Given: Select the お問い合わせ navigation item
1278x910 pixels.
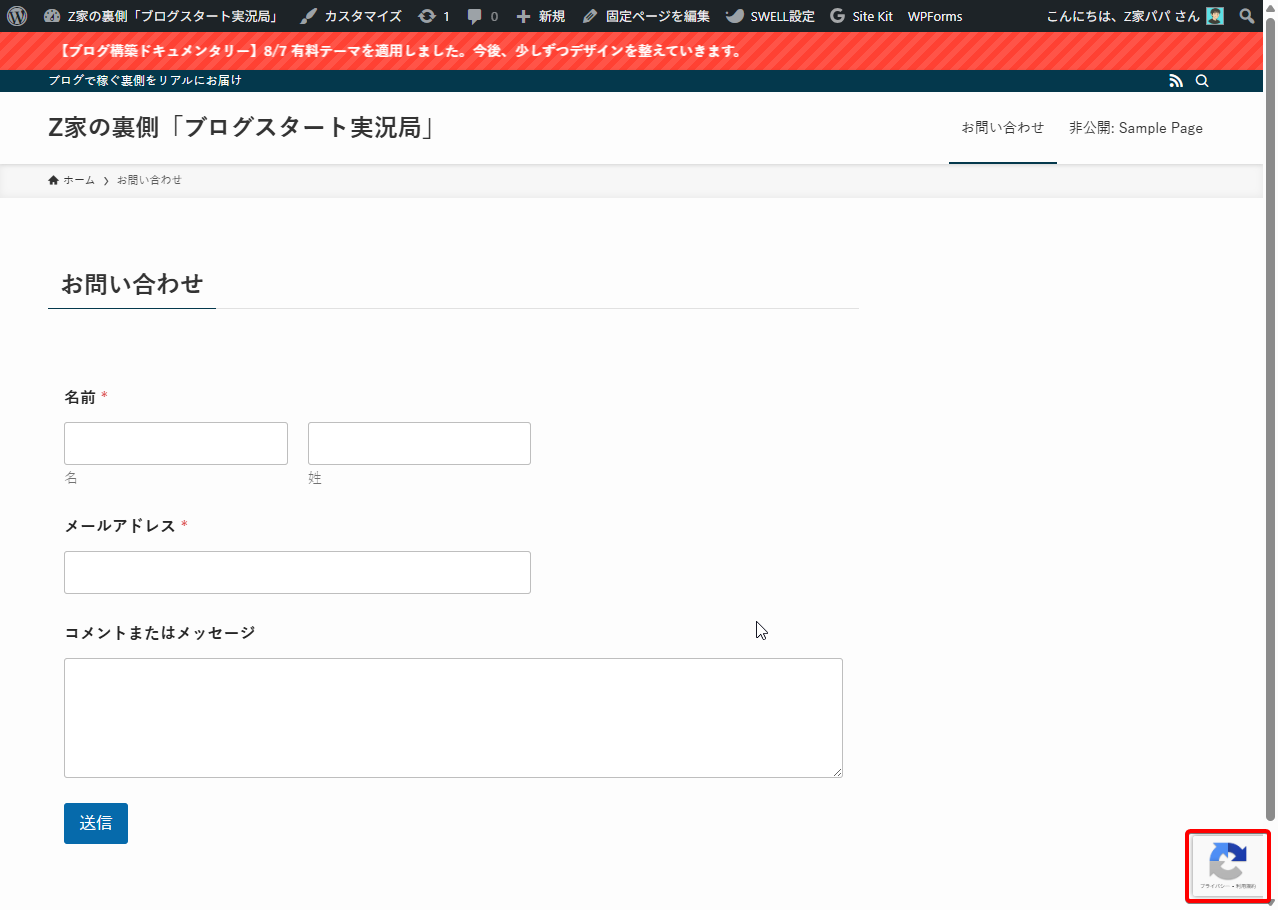Looking at the screenshot, I should click(1002, 128).
